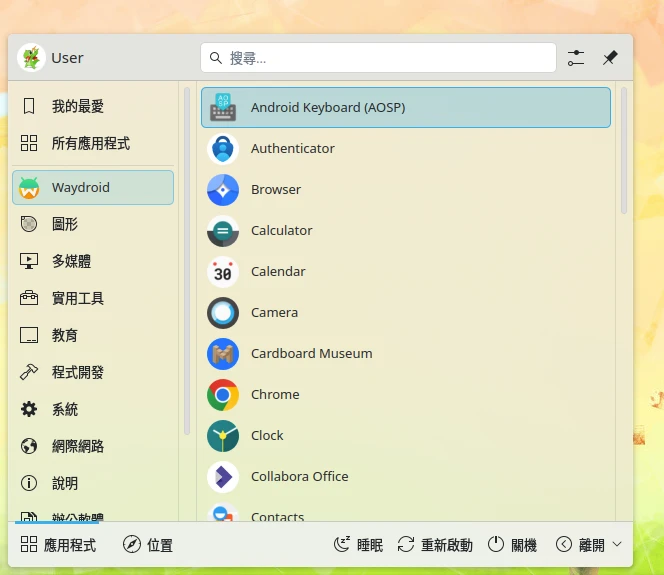Click the "Calculator" text label
The image size is (664, 575).
pyautogui.click(x=282, y=231)
